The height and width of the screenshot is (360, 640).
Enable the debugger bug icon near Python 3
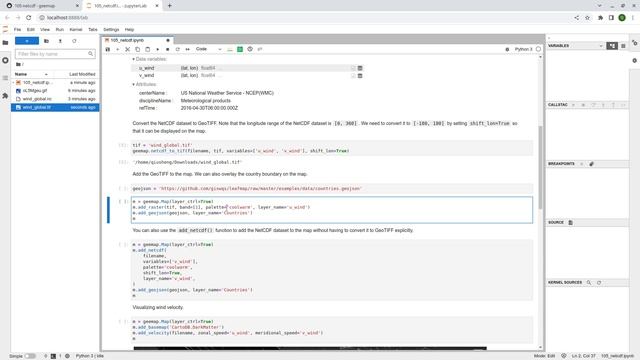507,49
